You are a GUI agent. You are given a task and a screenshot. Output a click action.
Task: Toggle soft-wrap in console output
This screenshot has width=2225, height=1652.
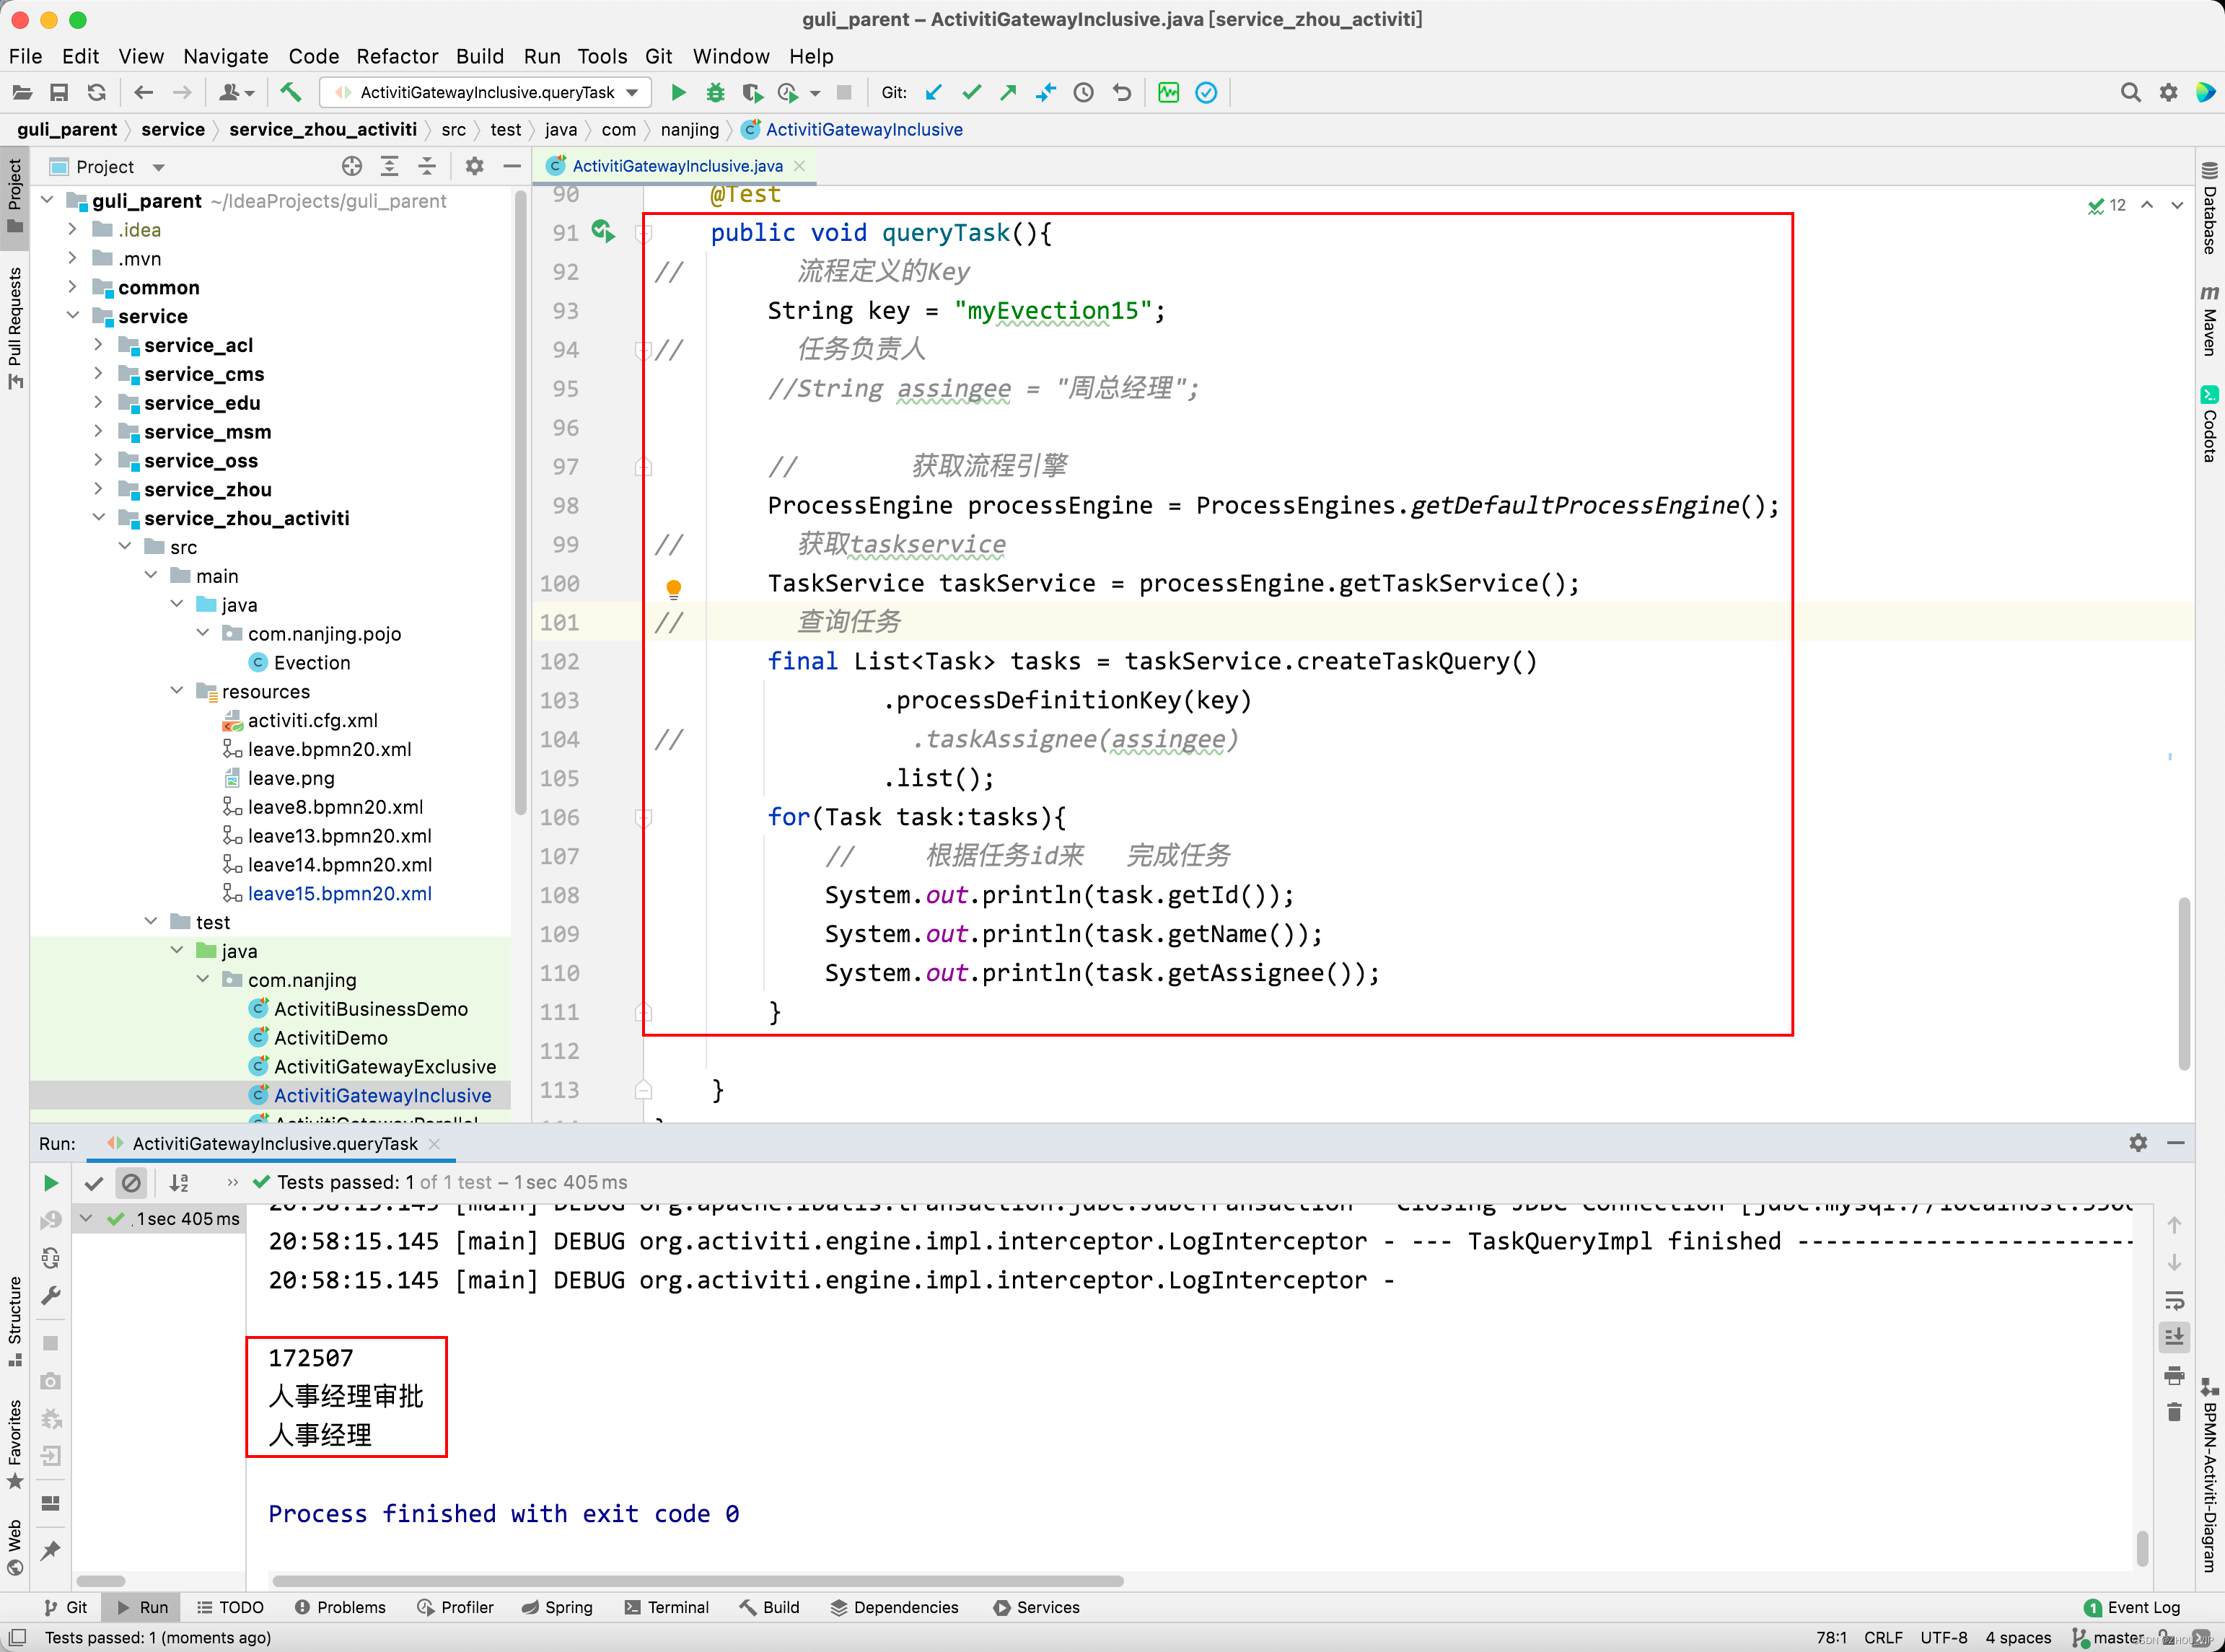point(2174,1300)
